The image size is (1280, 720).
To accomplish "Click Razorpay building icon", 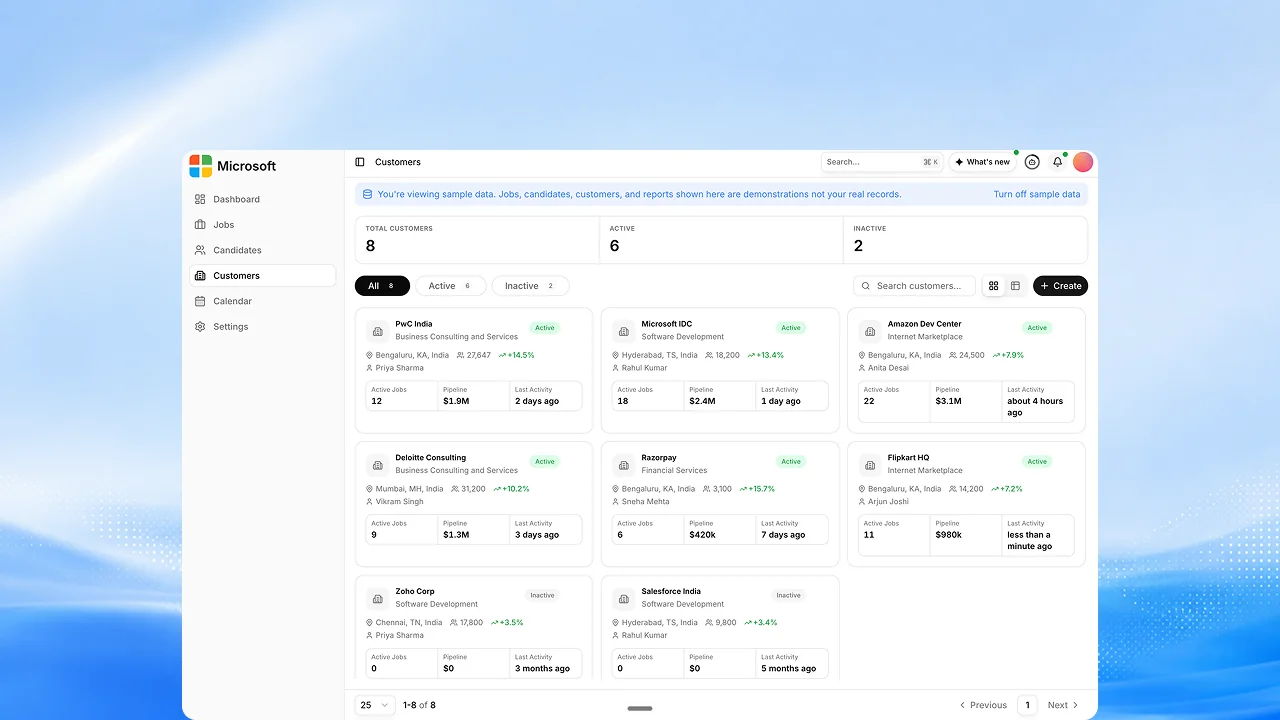I will pos(624,465).
